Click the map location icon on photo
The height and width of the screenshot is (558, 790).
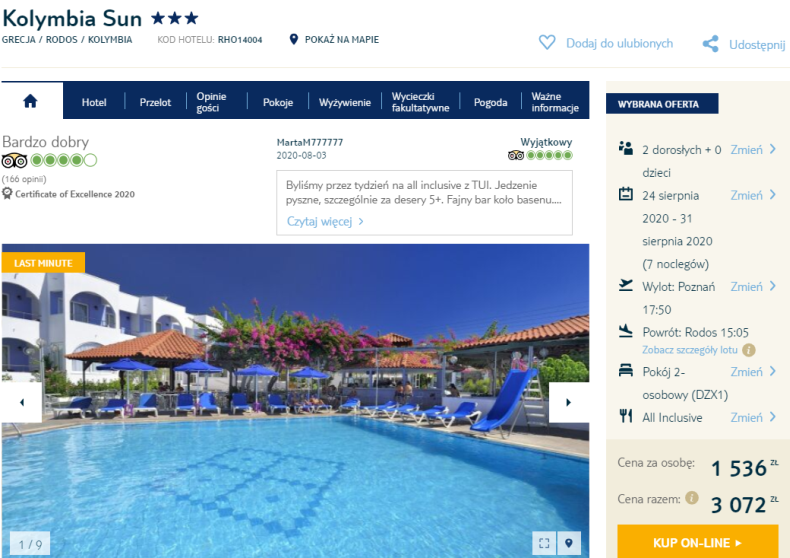coord(569,543)
